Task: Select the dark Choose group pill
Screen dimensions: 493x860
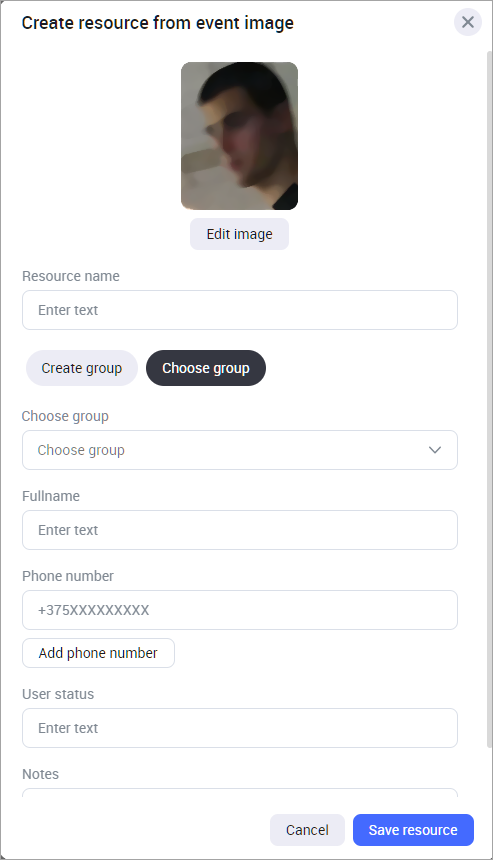Action: (x=206, y=368)
